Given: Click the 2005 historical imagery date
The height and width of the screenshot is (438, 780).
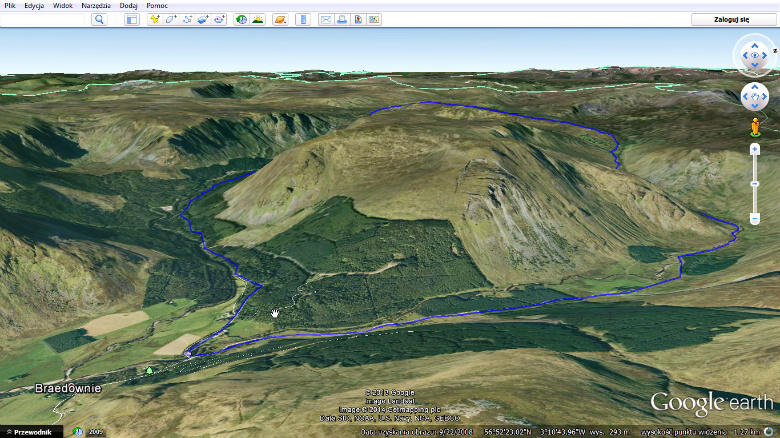Looking at the screenshot, I should click(x=95, y=431).
